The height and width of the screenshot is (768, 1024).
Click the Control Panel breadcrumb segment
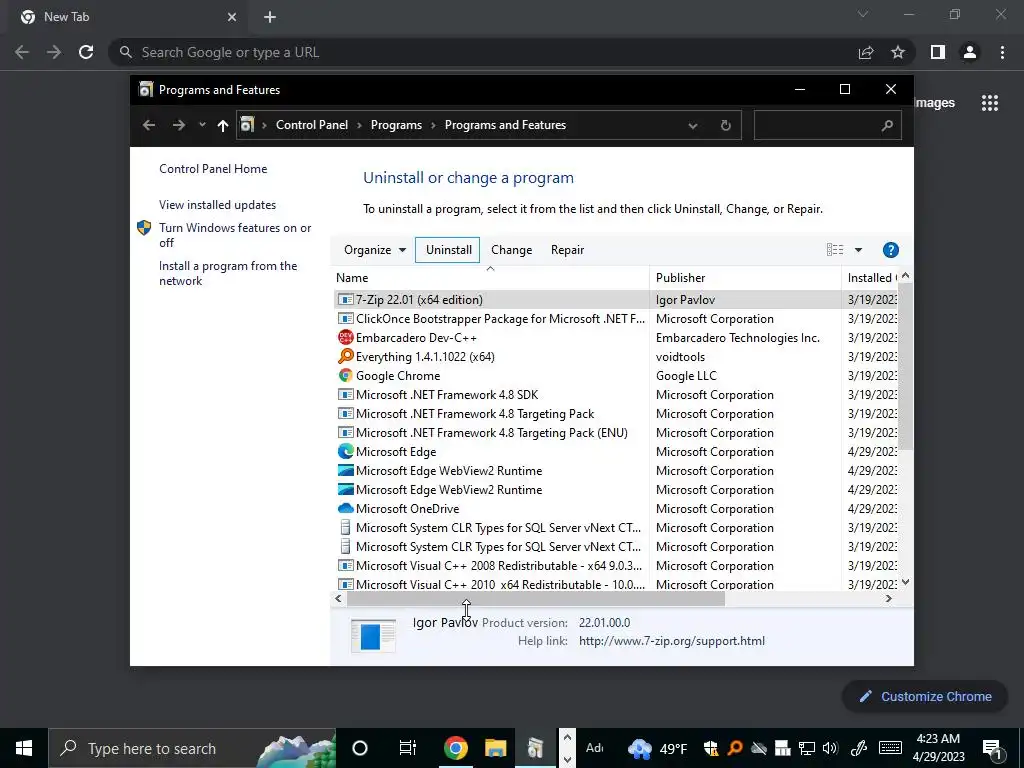[x=312, y=125]
